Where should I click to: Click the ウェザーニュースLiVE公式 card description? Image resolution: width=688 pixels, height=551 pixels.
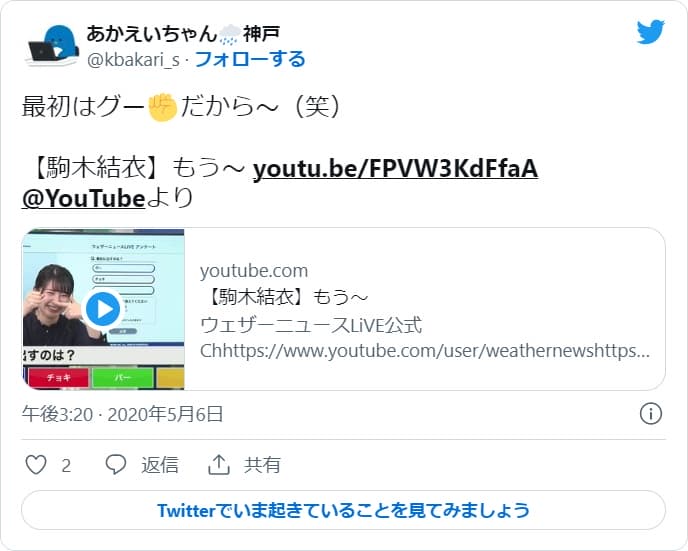[x=311, y=325]
